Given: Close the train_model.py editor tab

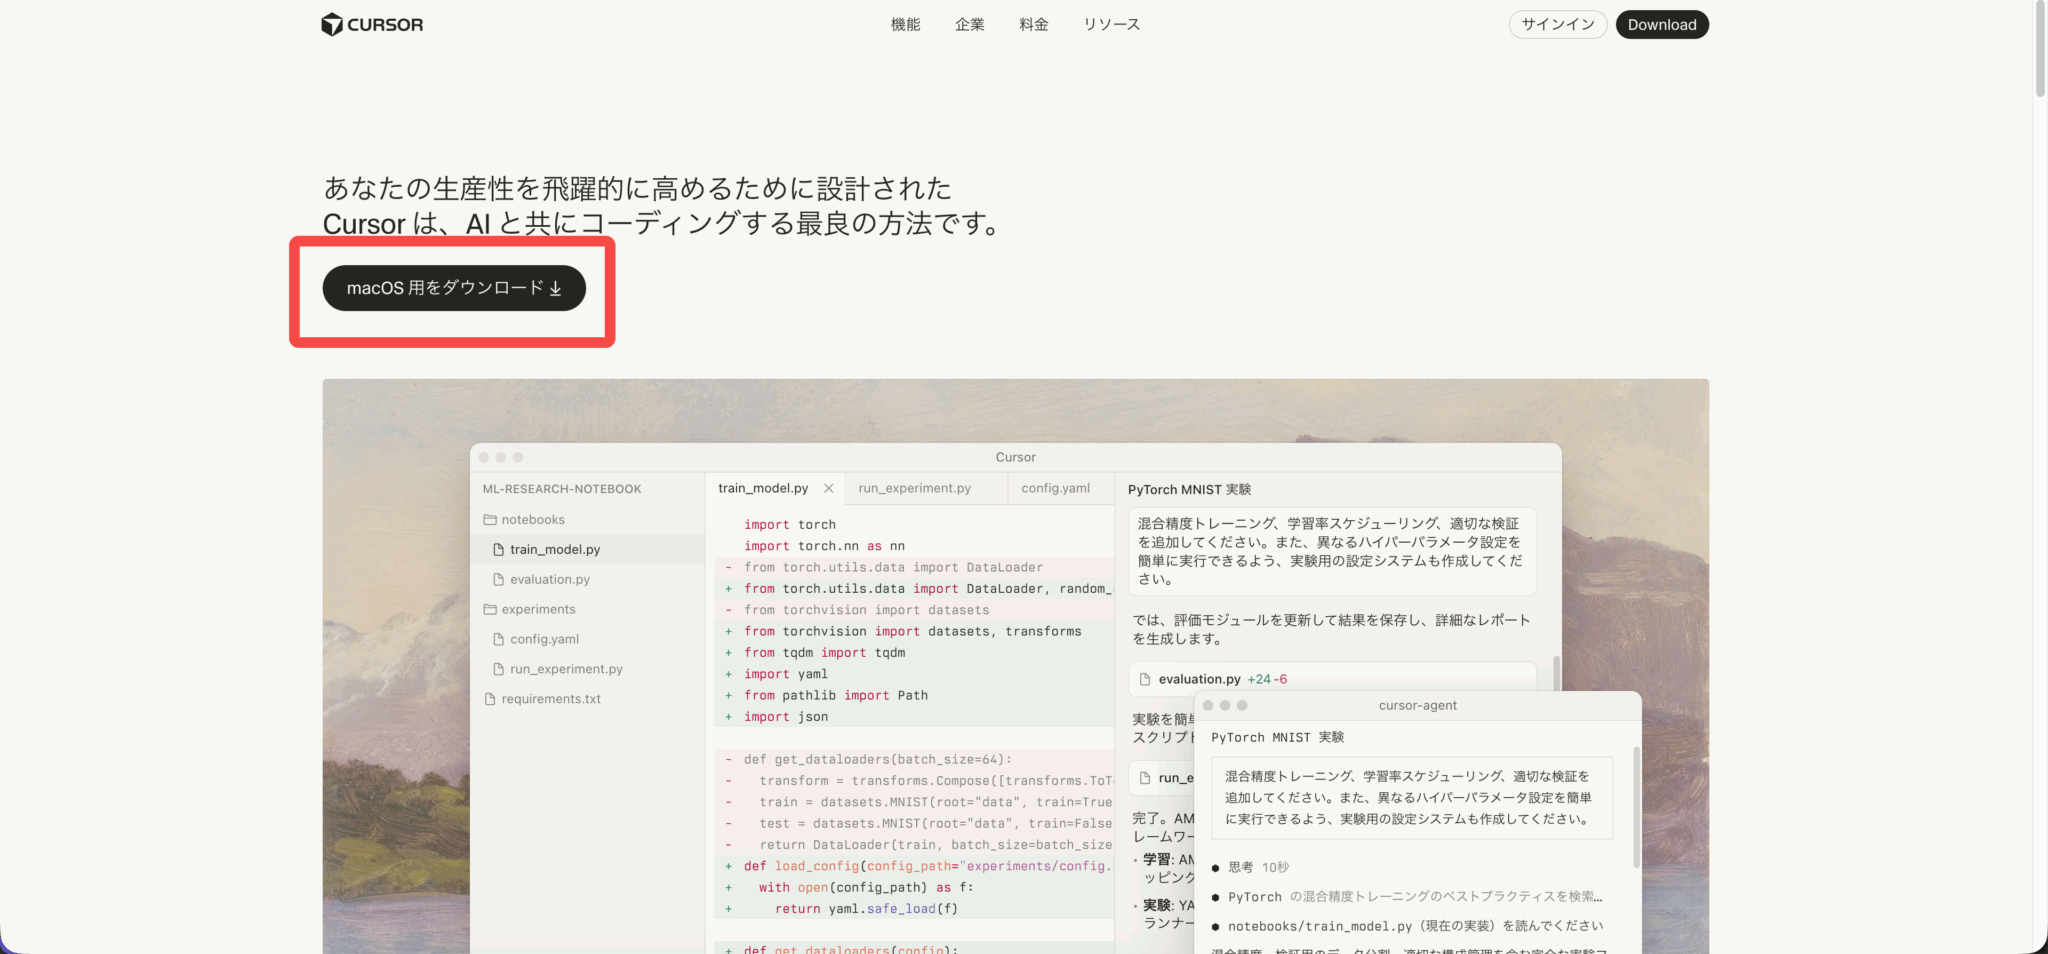Looking at the screenshot, I should [828, 488].
